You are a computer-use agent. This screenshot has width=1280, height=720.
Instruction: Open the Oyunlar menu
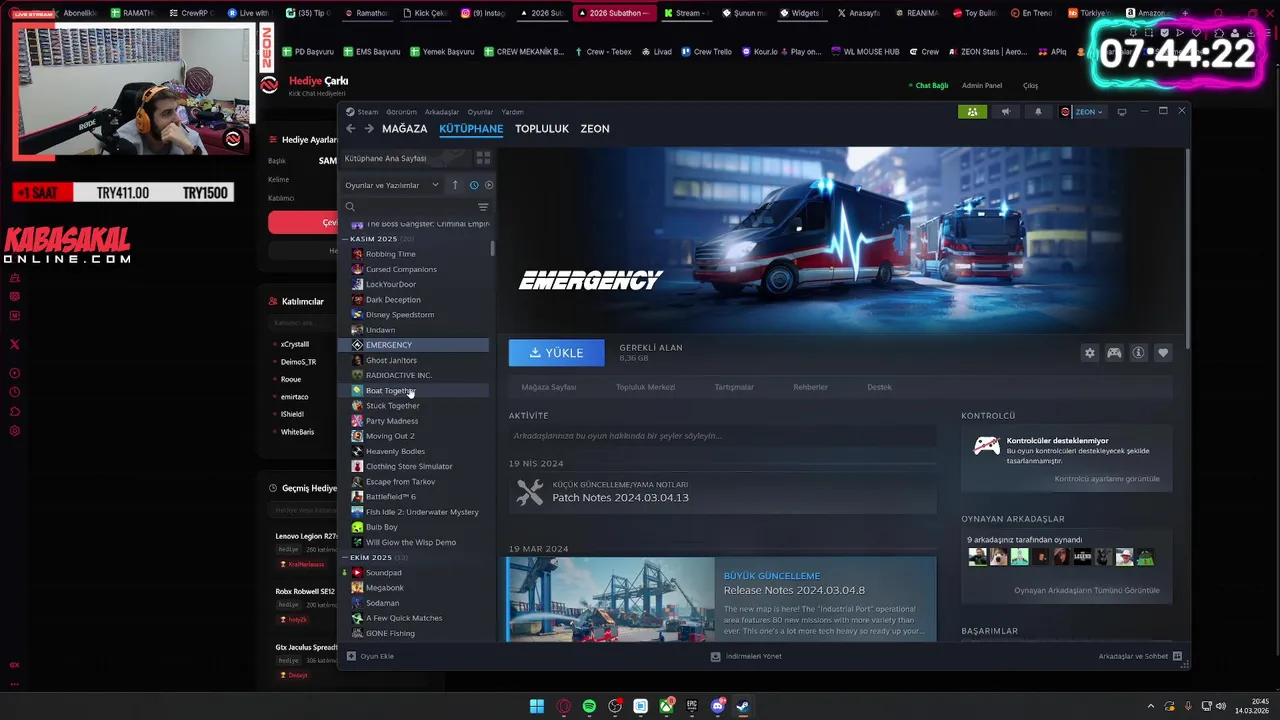(480, 112)
